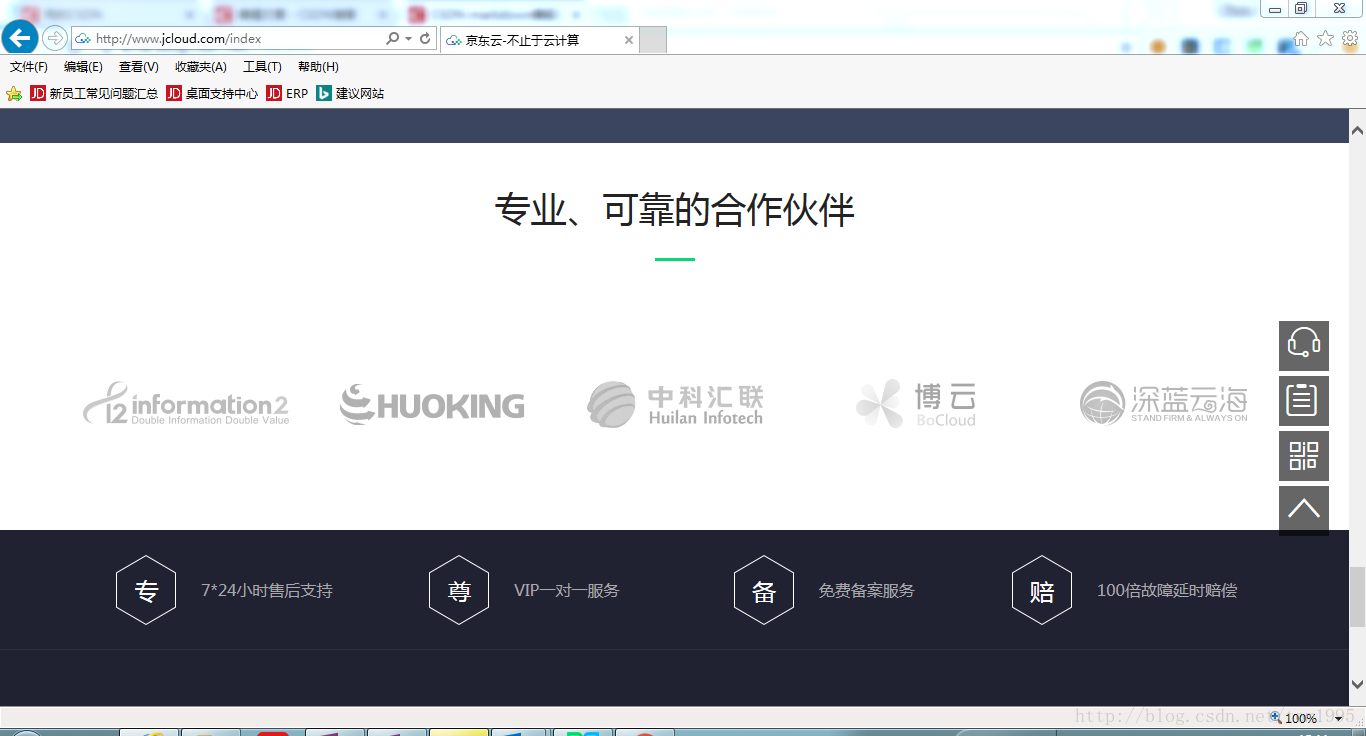The image size is (1366, 736).
Task: Open the 帮助(H) menu
Action: [318, 67]
